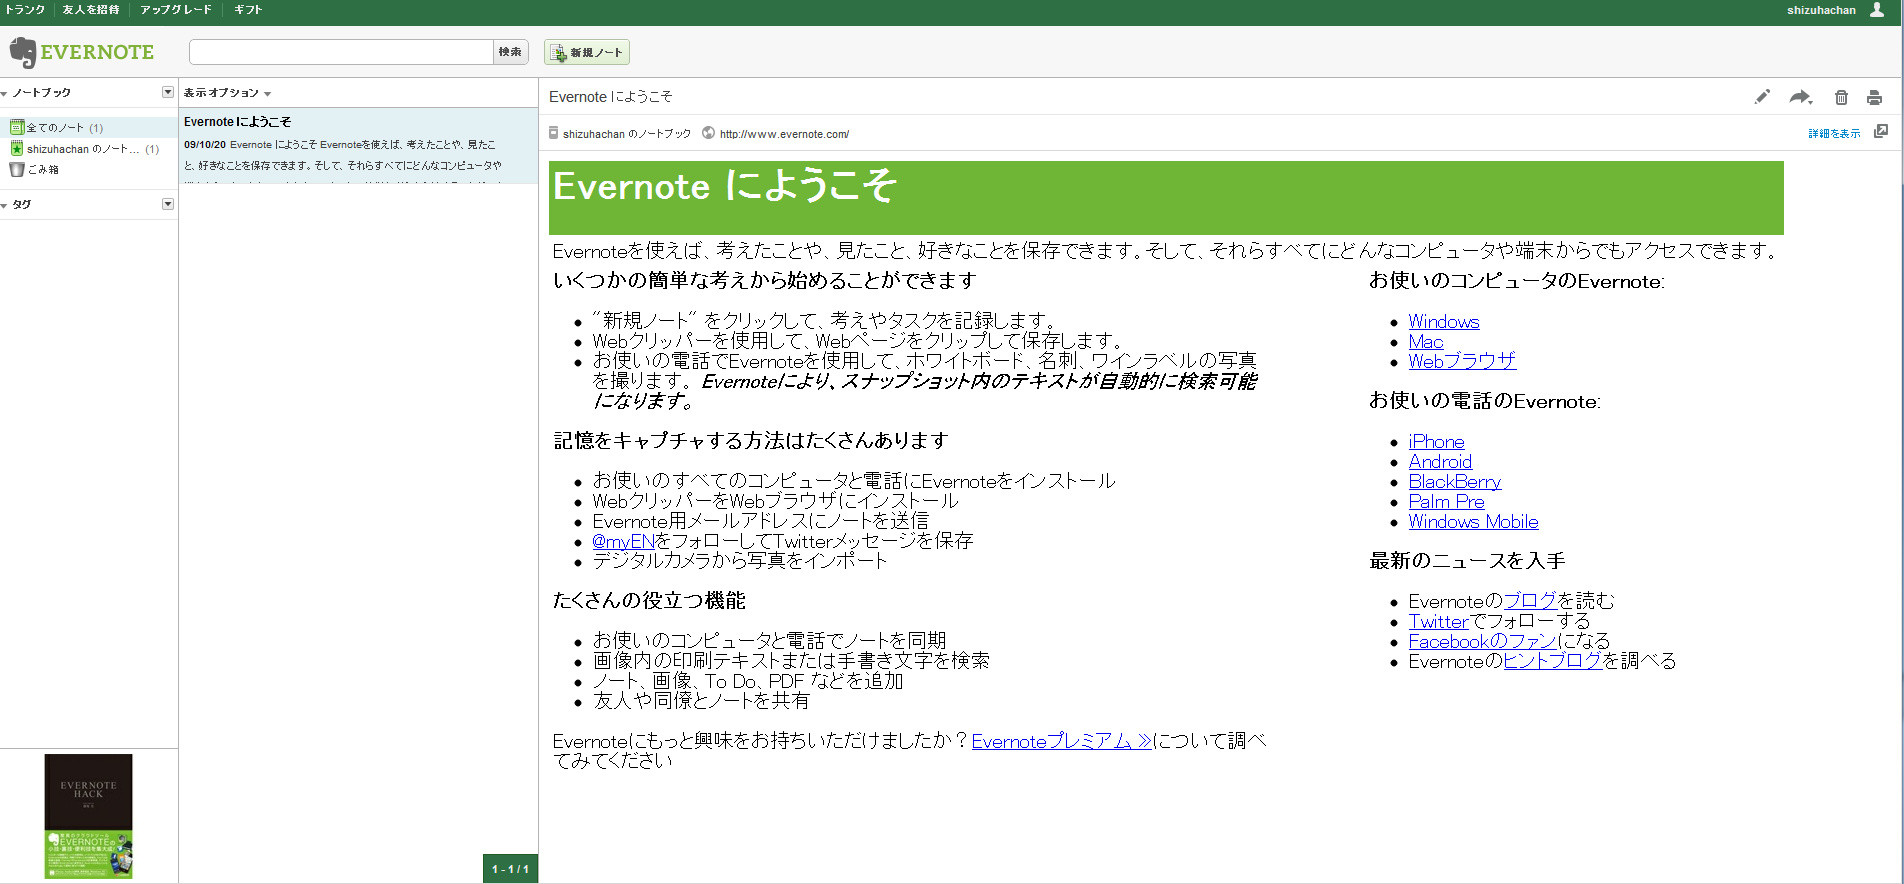Click the shizuhachan のノートブック label above the note
Screen dimensions: 1904x884
tap(627, 134)
